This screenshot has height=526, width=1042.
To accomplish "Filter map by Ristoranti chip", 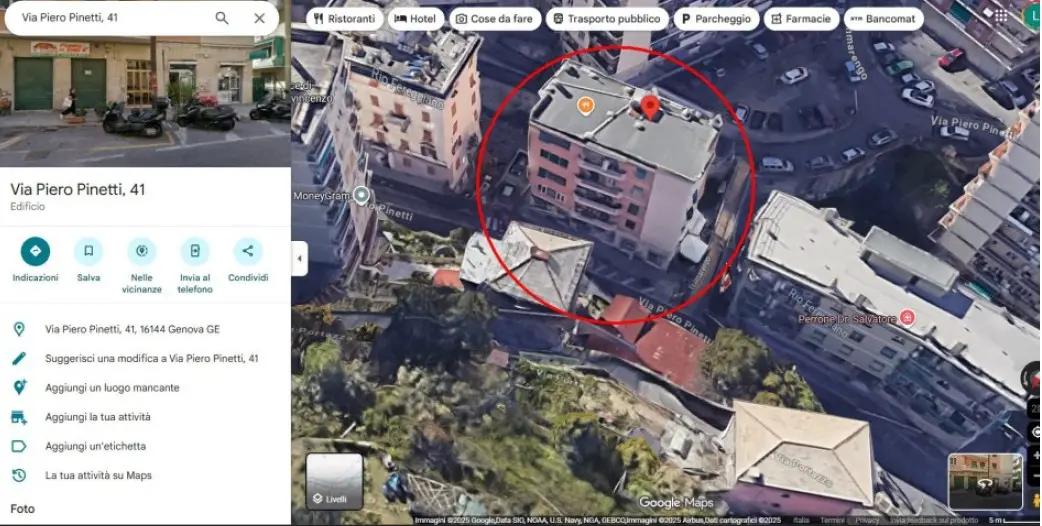I will click(x=345, y=19).
